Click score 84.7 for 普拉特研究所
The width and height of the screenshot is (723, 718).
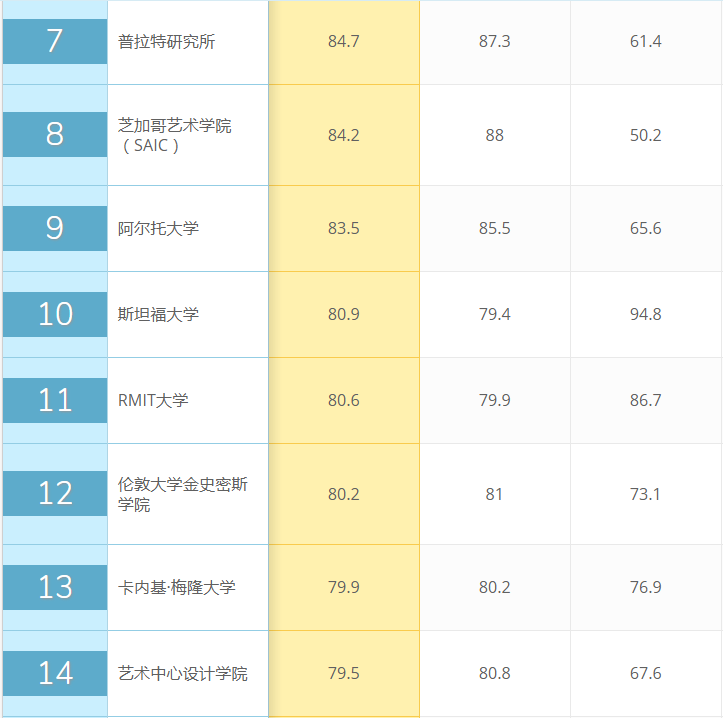[344, 42]
